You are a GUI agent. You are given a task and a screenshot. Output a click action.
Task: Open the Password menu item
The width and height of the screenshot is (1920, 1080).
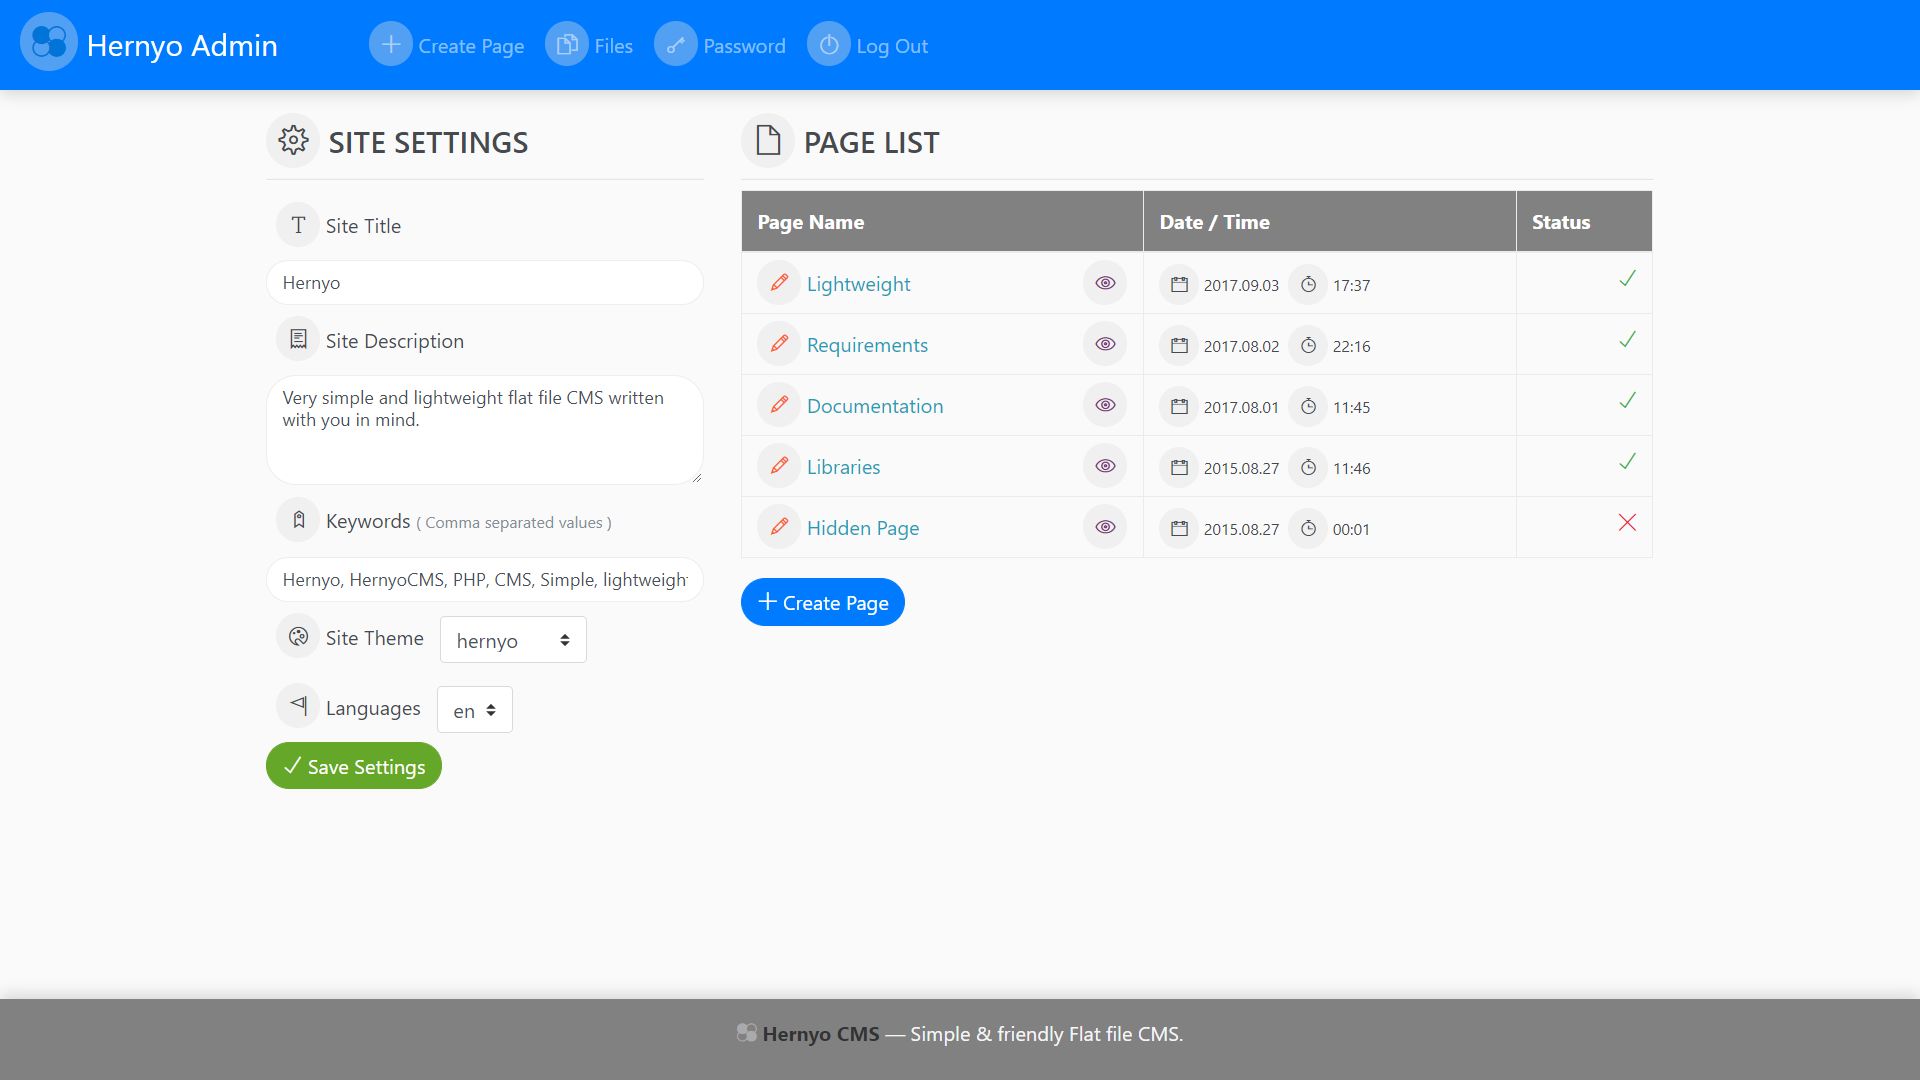(x=744, y=46)
